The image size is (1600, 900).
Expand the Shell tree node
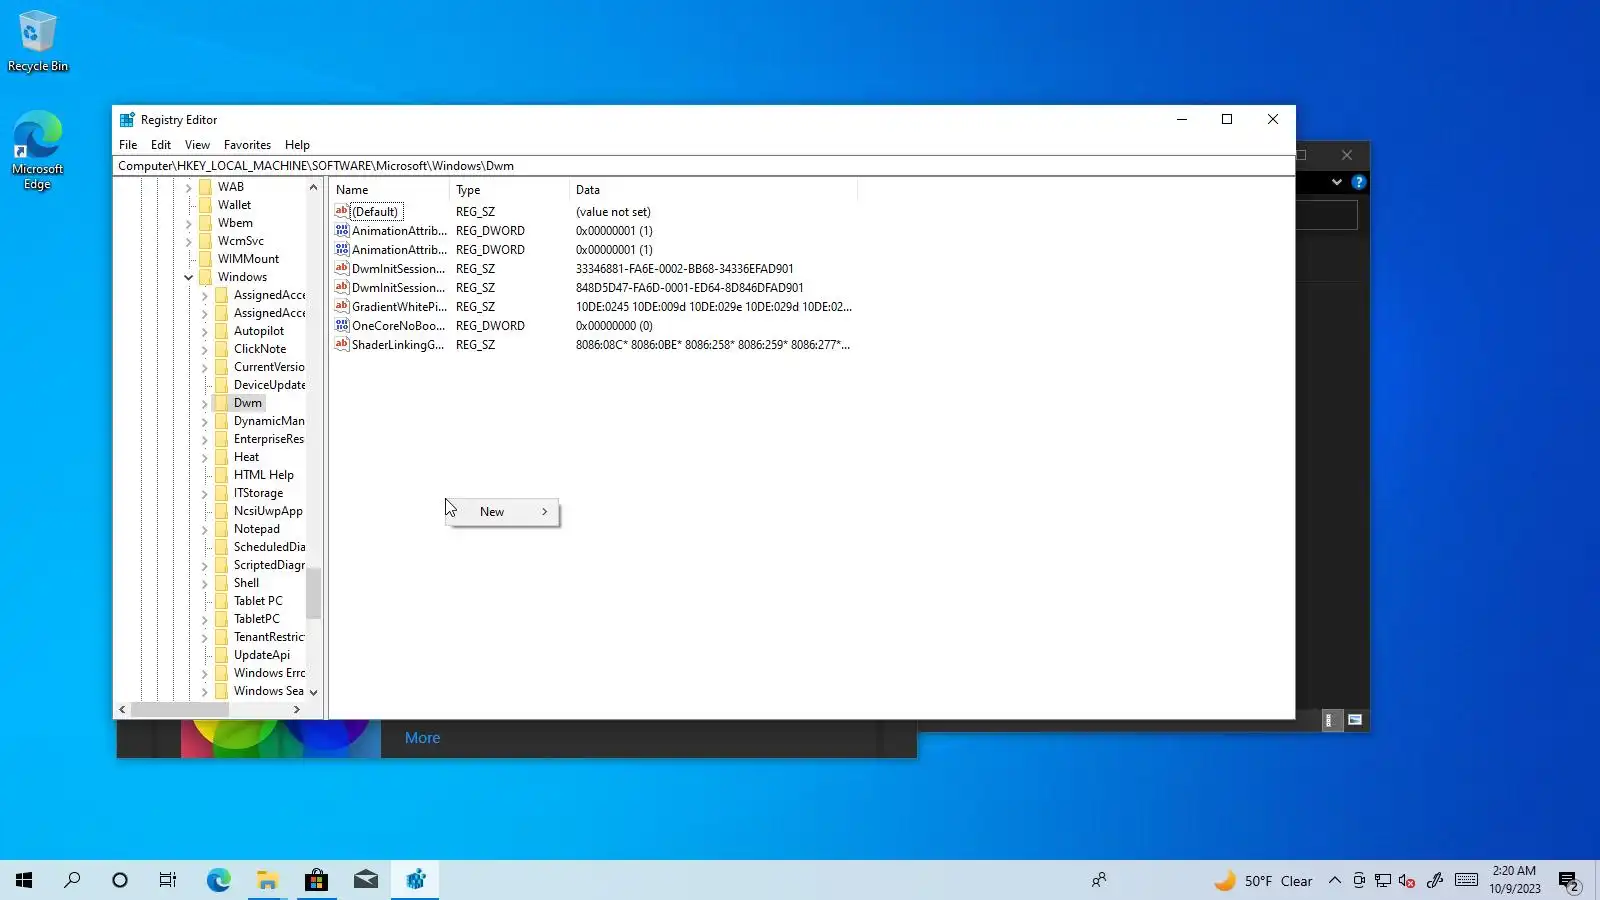[x=205, y=583]
